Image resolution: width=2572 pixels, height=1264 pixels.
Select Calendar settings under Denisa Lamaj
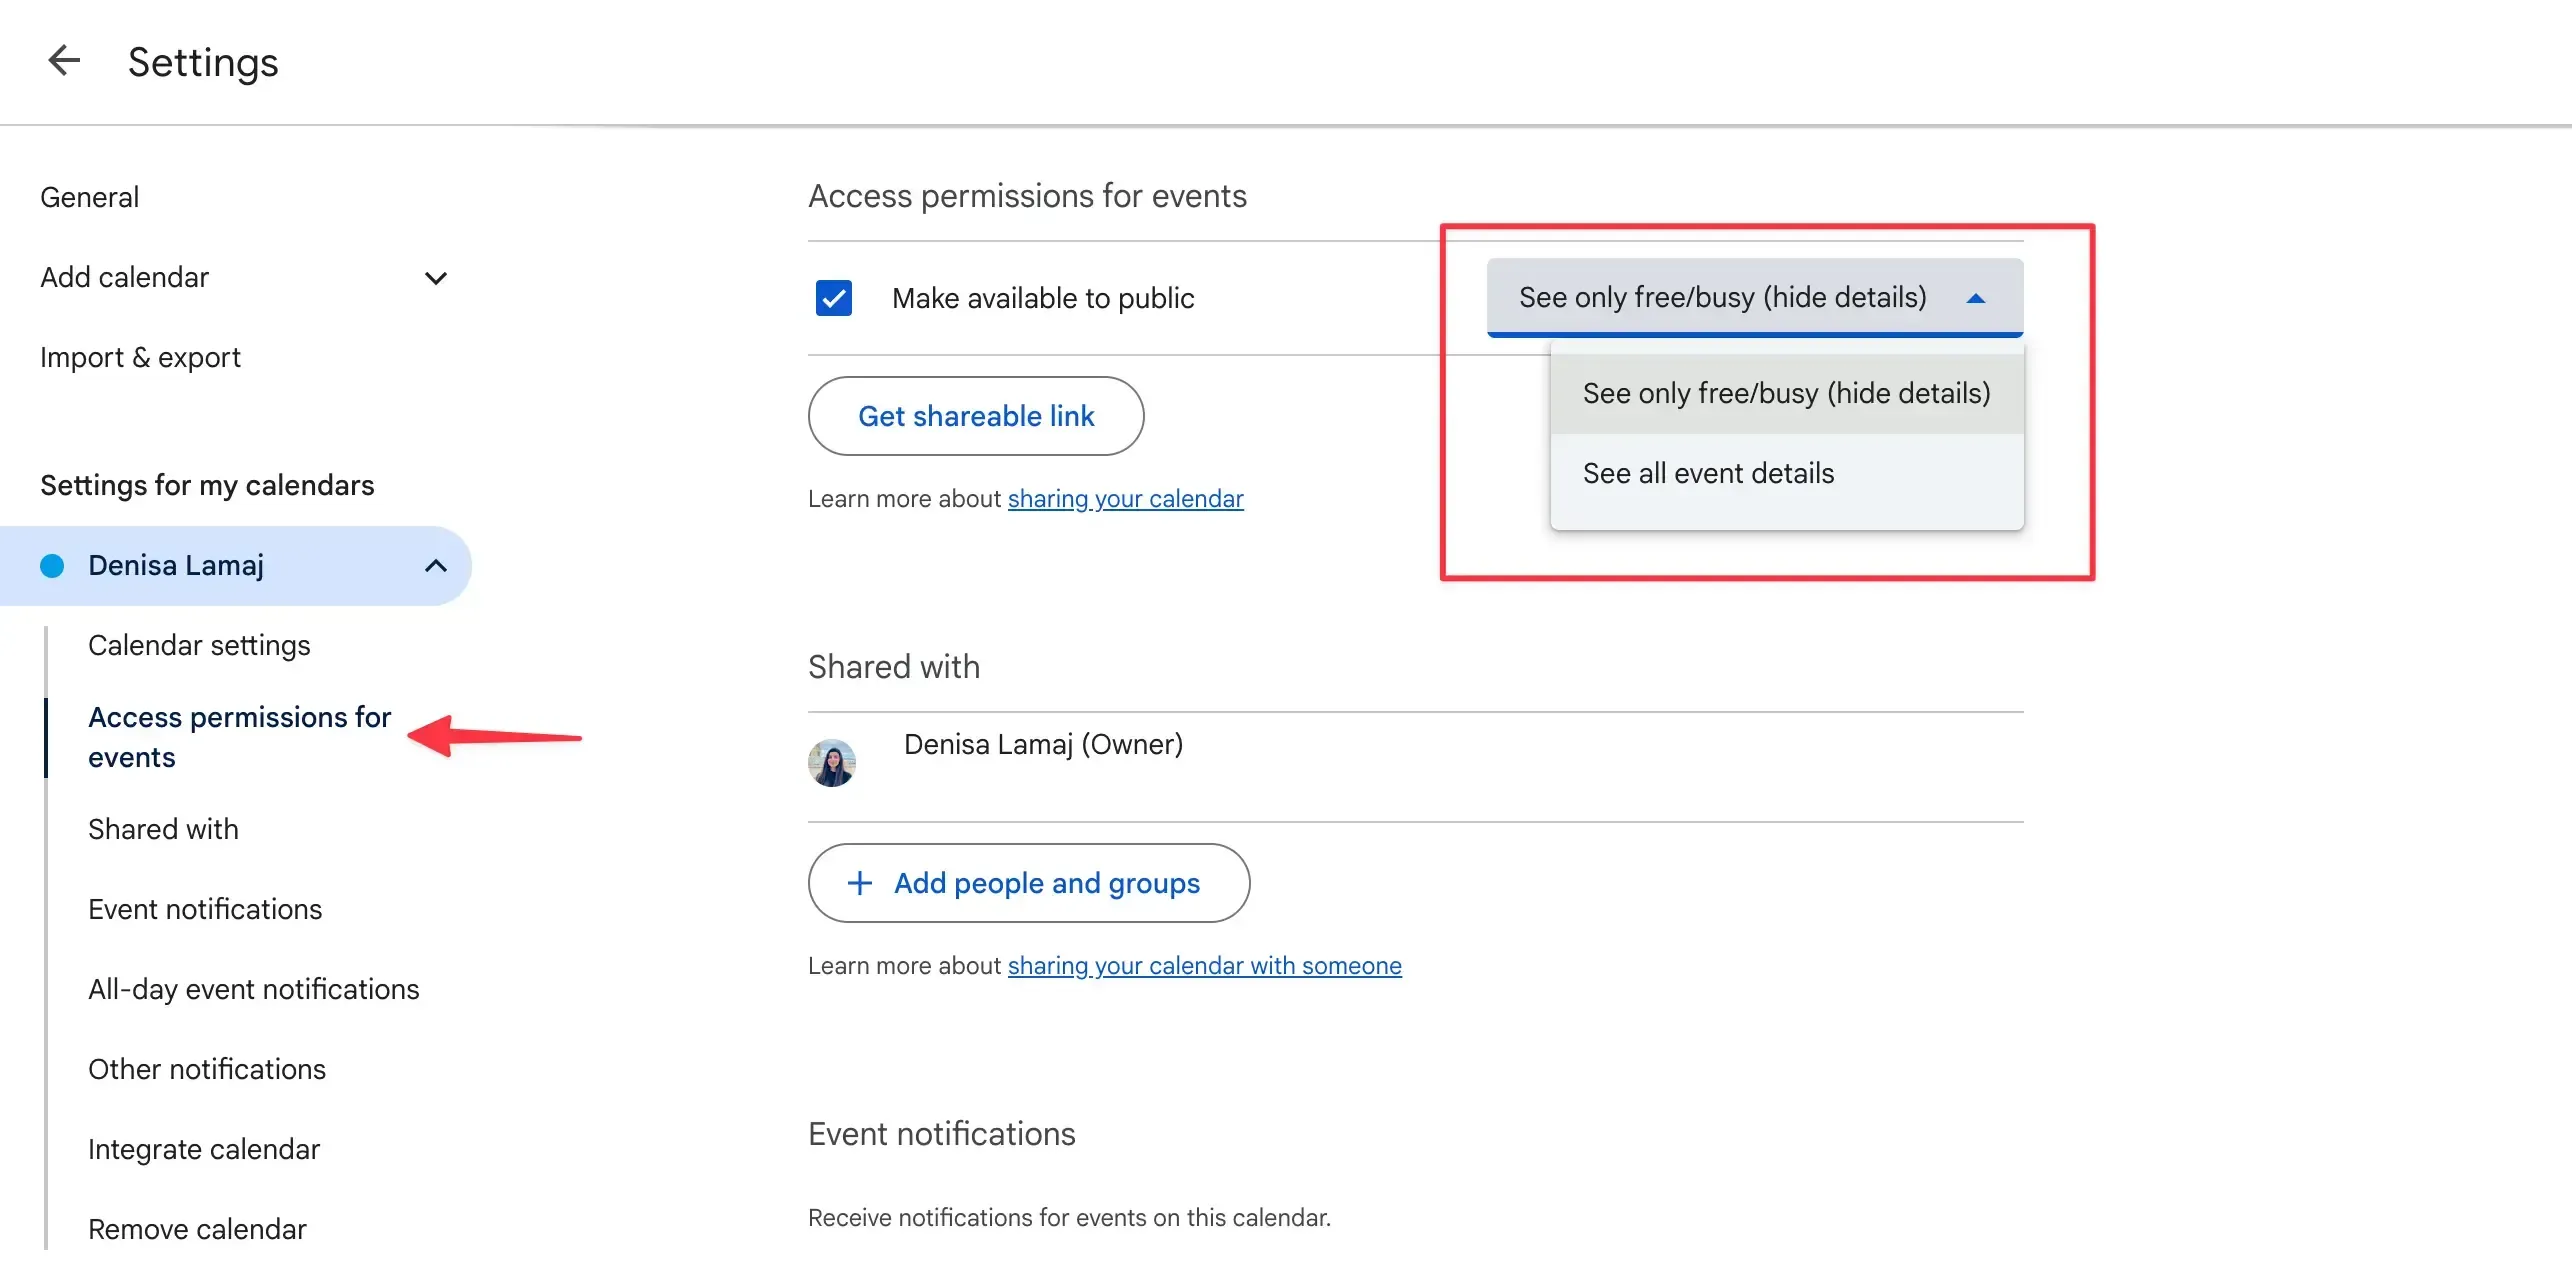(x=198, y=645)
